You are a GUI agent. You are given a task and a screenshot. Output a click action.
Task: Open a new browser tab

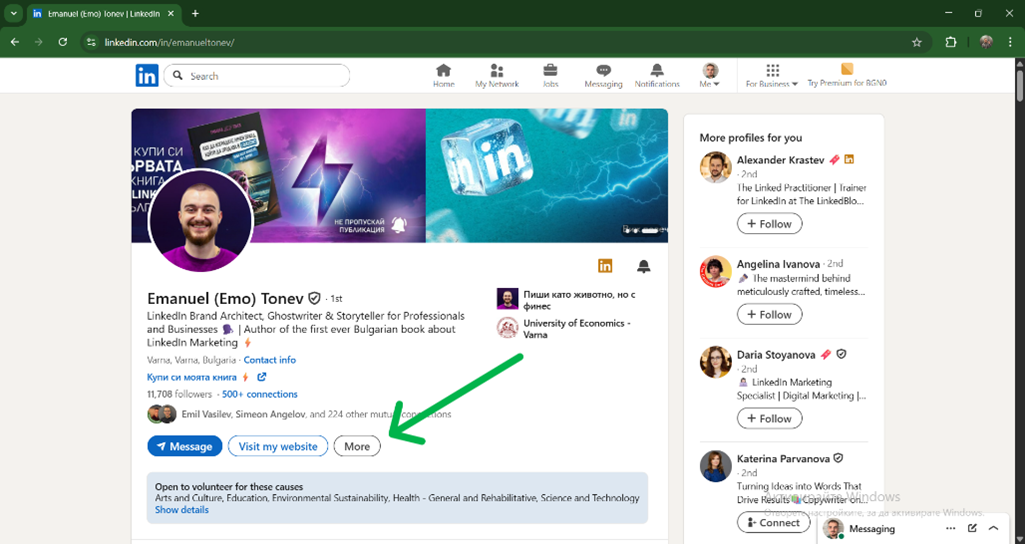click(195, 14)
